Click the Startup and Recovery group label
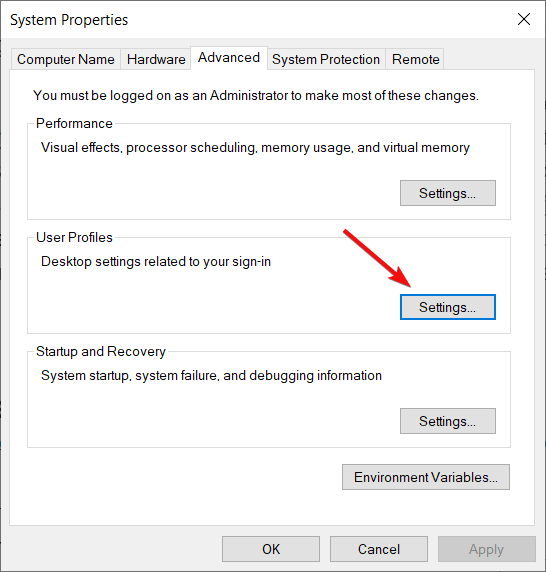This screenshot has height=572, width=546. point(101,351)
